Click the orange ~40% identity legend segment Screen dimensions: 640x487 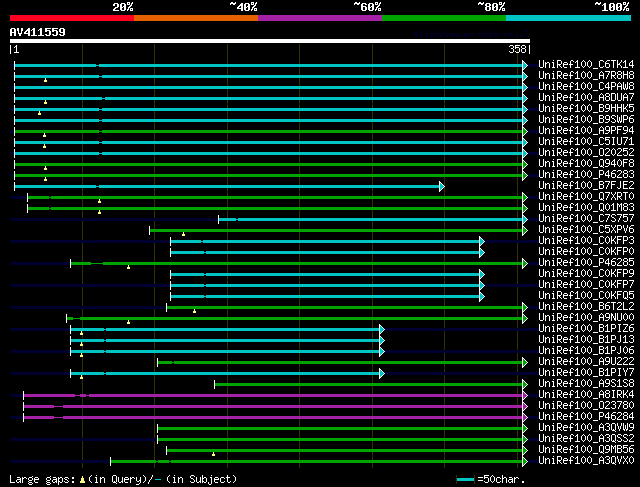click(196, 18)
